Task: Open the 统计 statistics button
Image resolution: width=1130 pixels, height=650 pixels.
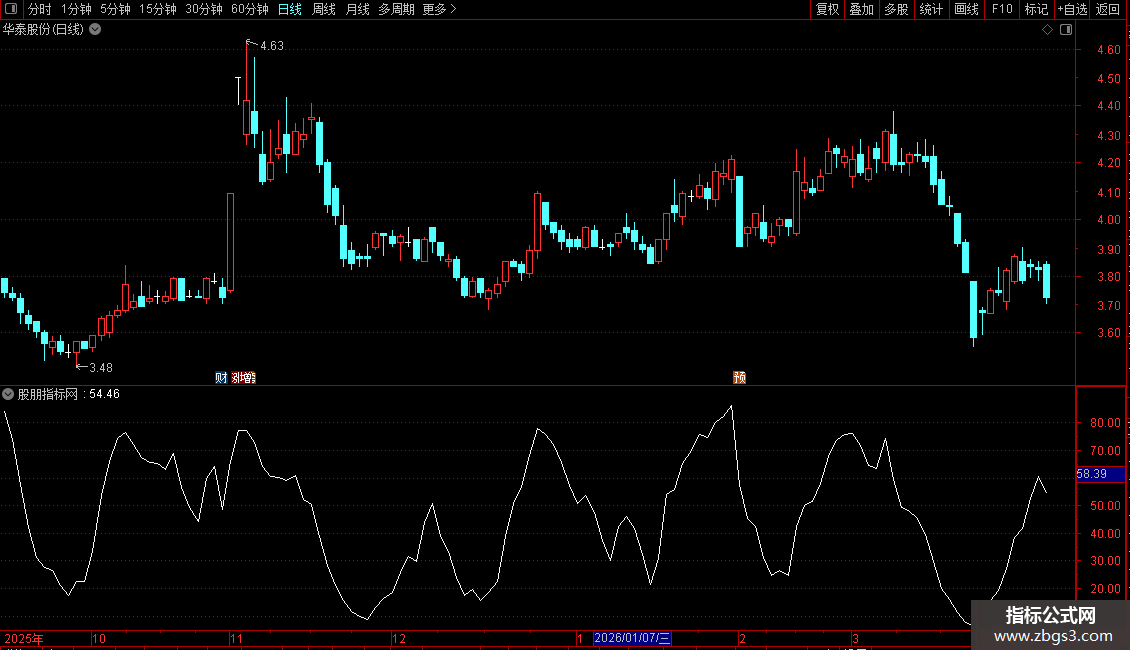Action: (931, 9)
